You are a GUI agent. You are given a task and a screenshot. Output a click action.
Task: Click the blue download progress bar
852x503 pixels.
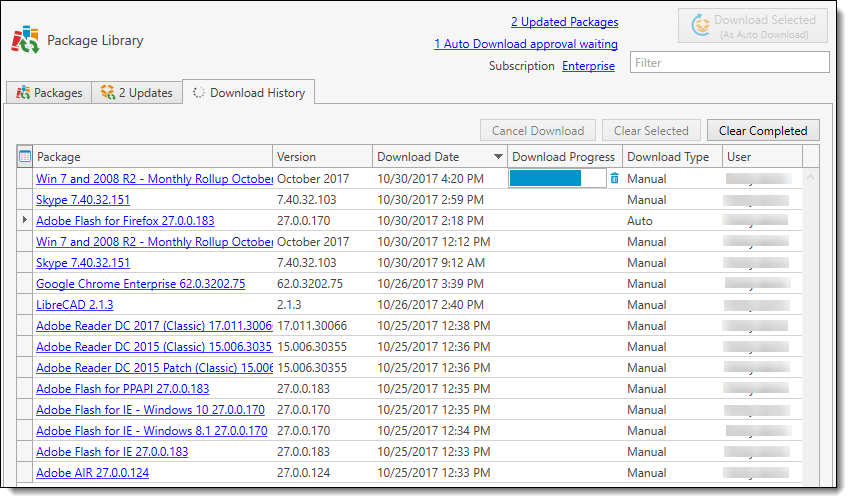pos(545,178)
